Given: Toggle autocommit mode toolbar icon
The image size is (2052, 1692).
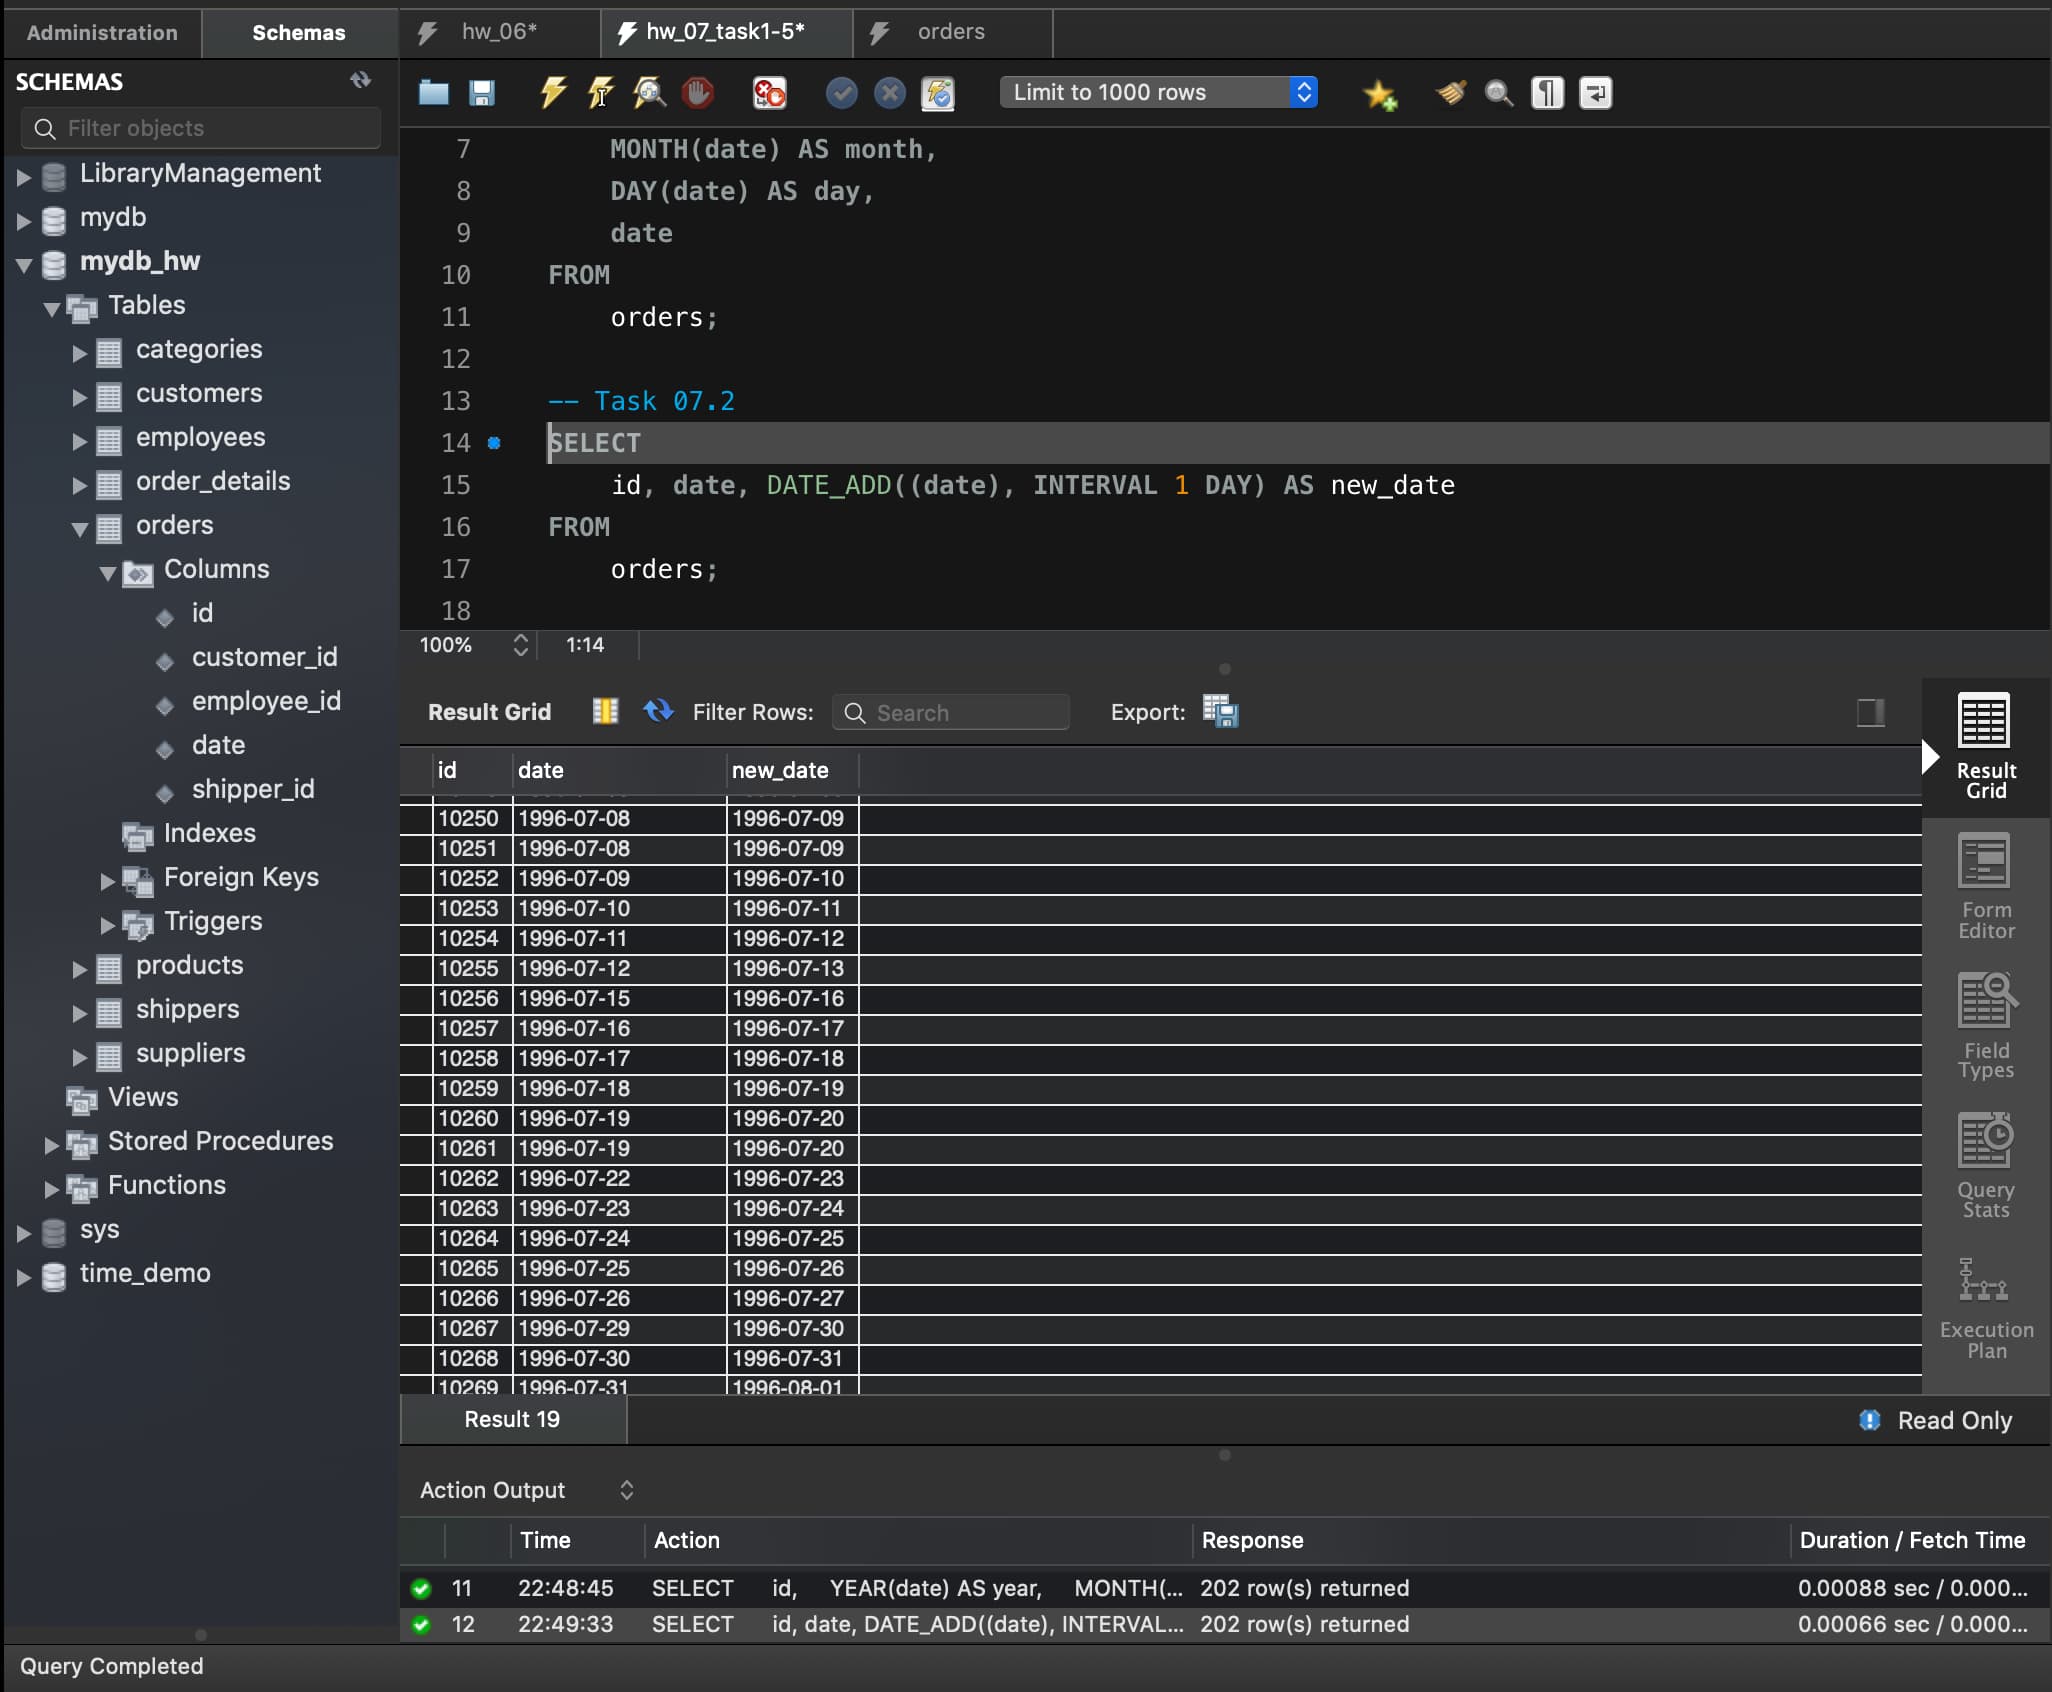Looking at the screenshot, I should [938, 93].
